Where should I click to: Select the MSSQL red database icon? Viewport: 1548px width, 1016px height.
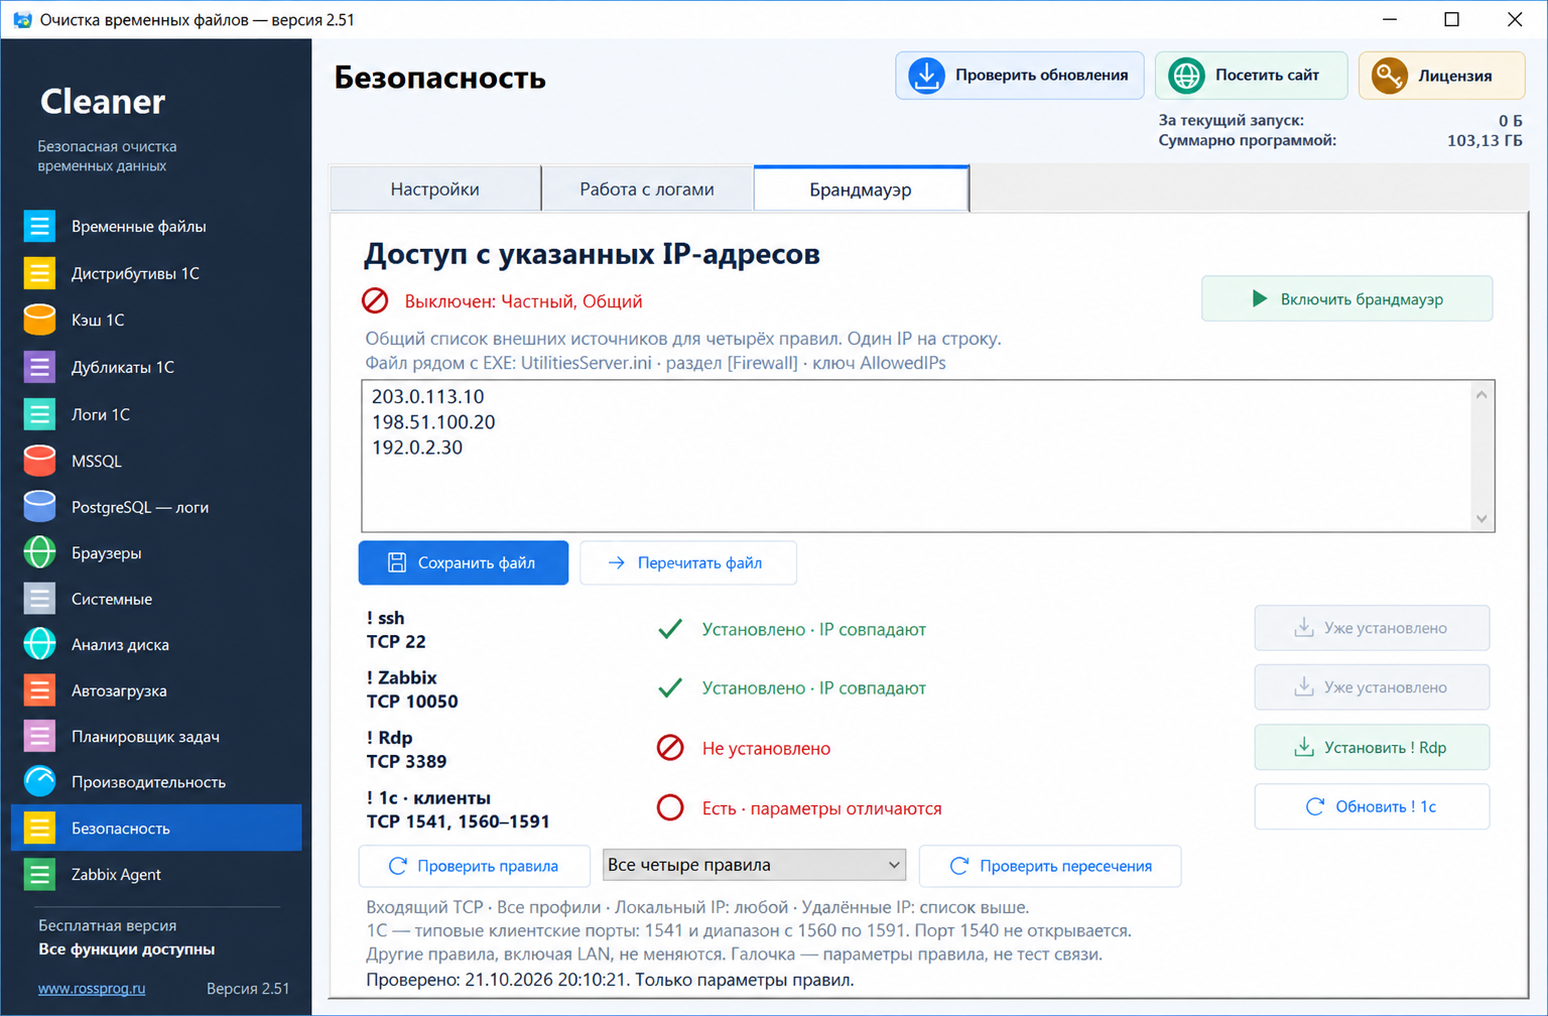click(39, 461)
